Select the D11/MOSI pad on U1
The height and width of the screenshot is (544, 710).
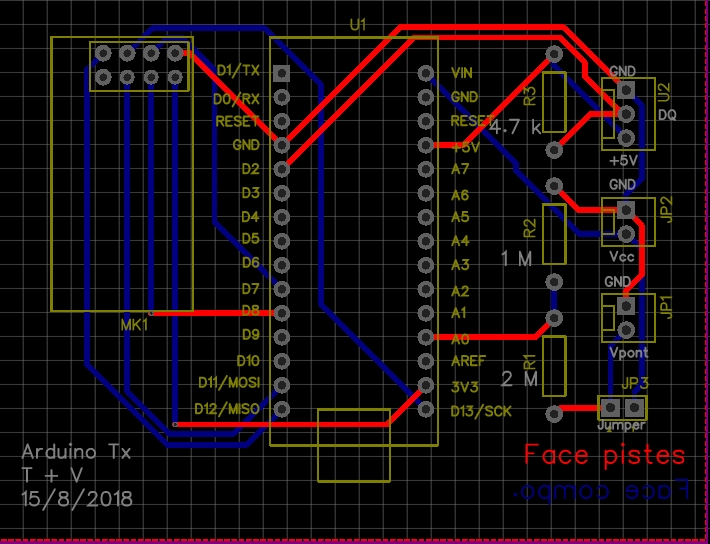282,385
